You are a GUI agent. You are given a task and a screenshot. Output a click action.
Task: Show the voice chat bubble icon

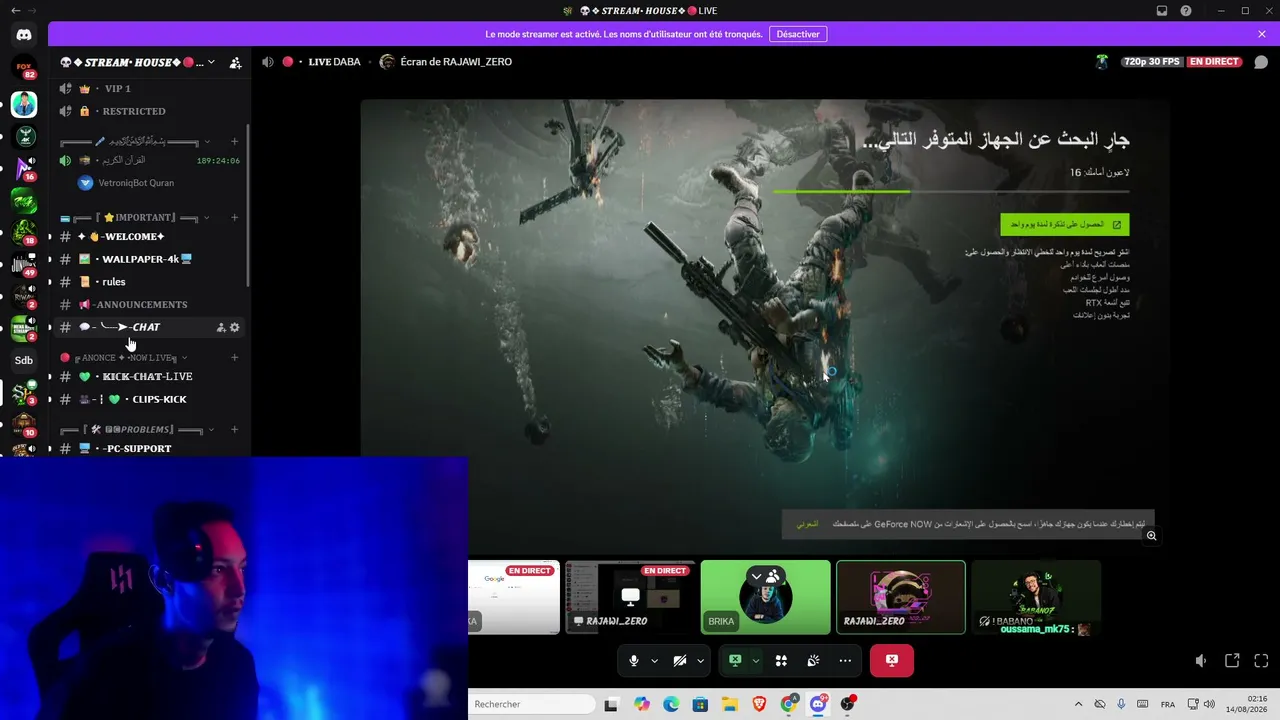click(x=1261, y=62)
